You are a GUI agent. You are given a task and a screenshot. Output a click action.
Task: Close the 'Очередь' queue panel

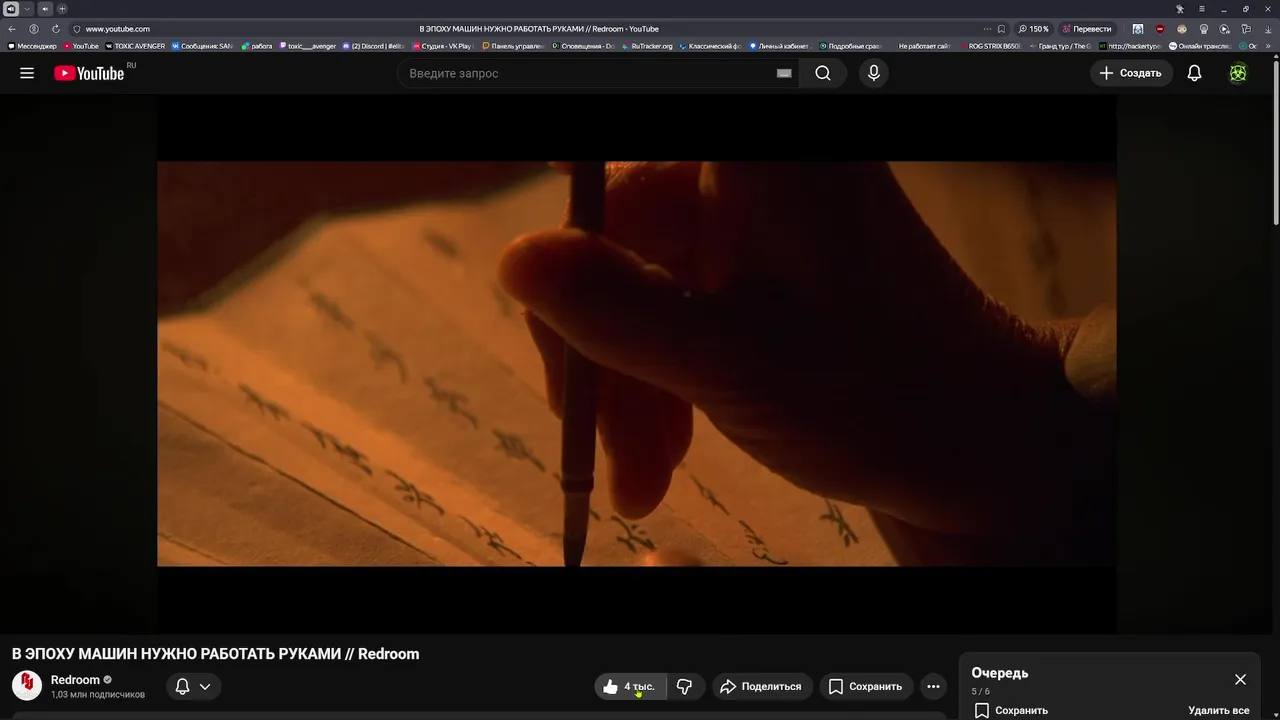click(x=1240, y=679)
